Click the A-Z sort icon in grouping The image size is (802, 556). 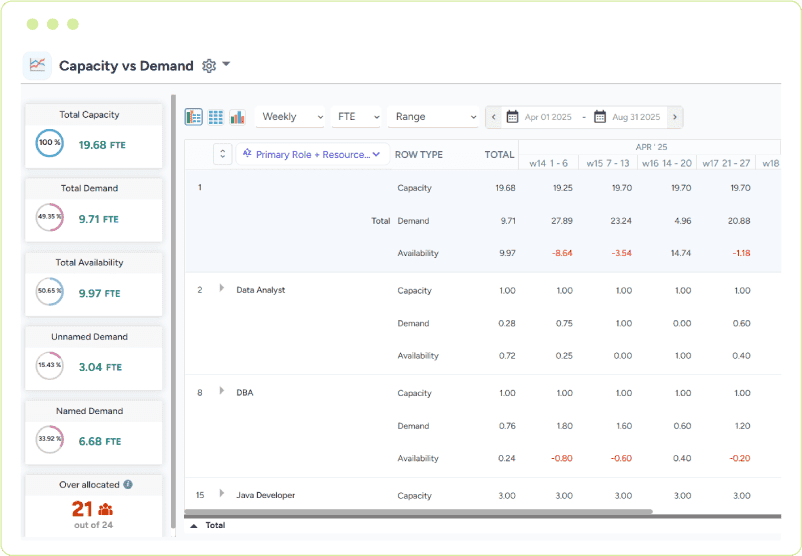click(x=247, y=153)
